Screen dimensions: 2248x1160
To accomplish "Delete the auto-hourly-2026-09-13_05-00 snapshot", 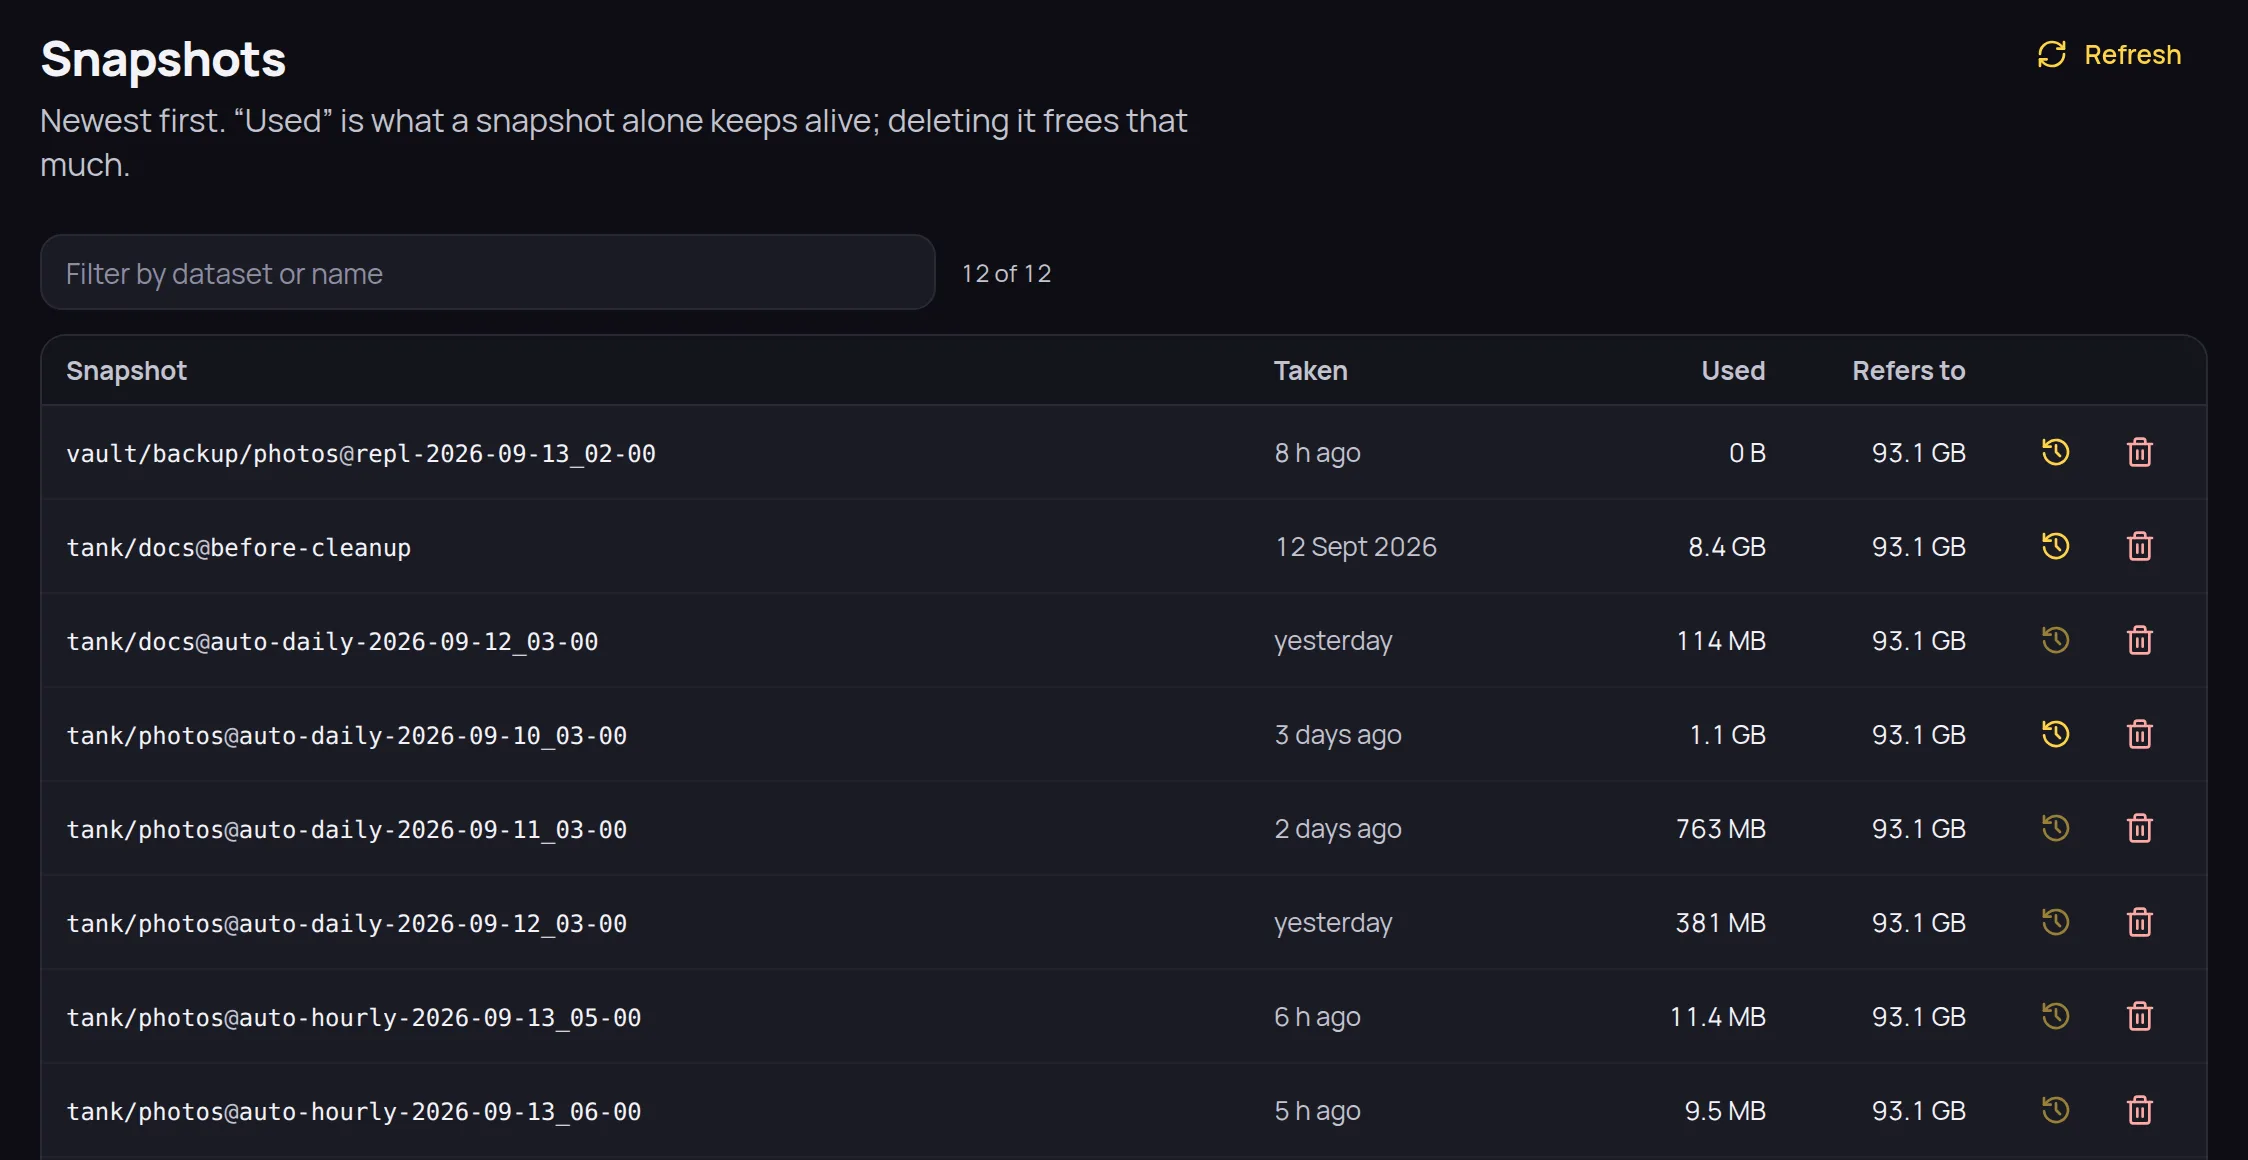I will (x=2139, y=1016).
